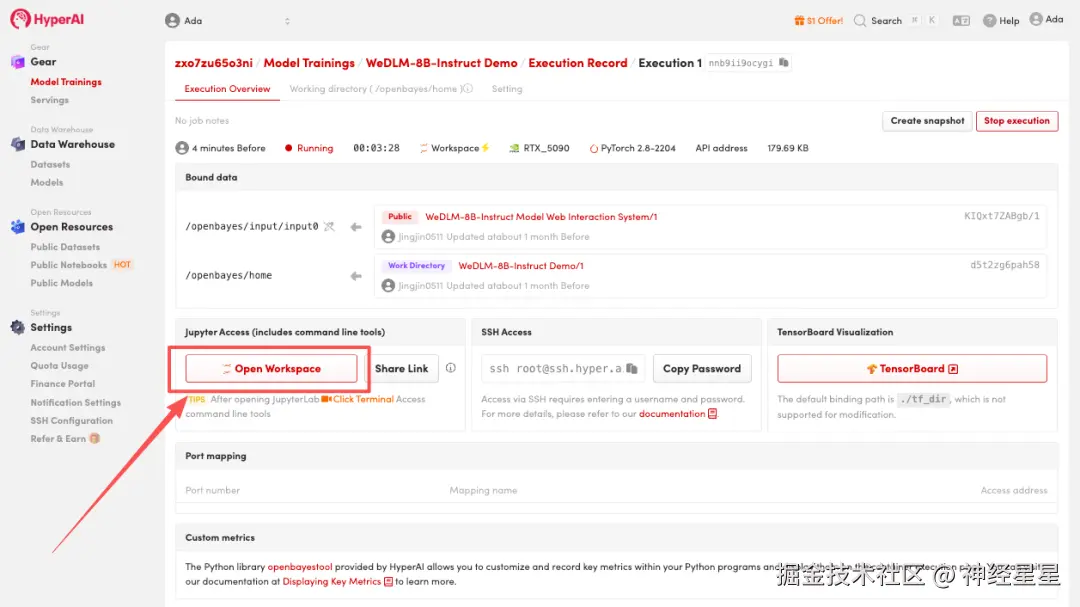Click Jingjin0511 avatar under WeDLM Model Web Interaction

[388, 237]
